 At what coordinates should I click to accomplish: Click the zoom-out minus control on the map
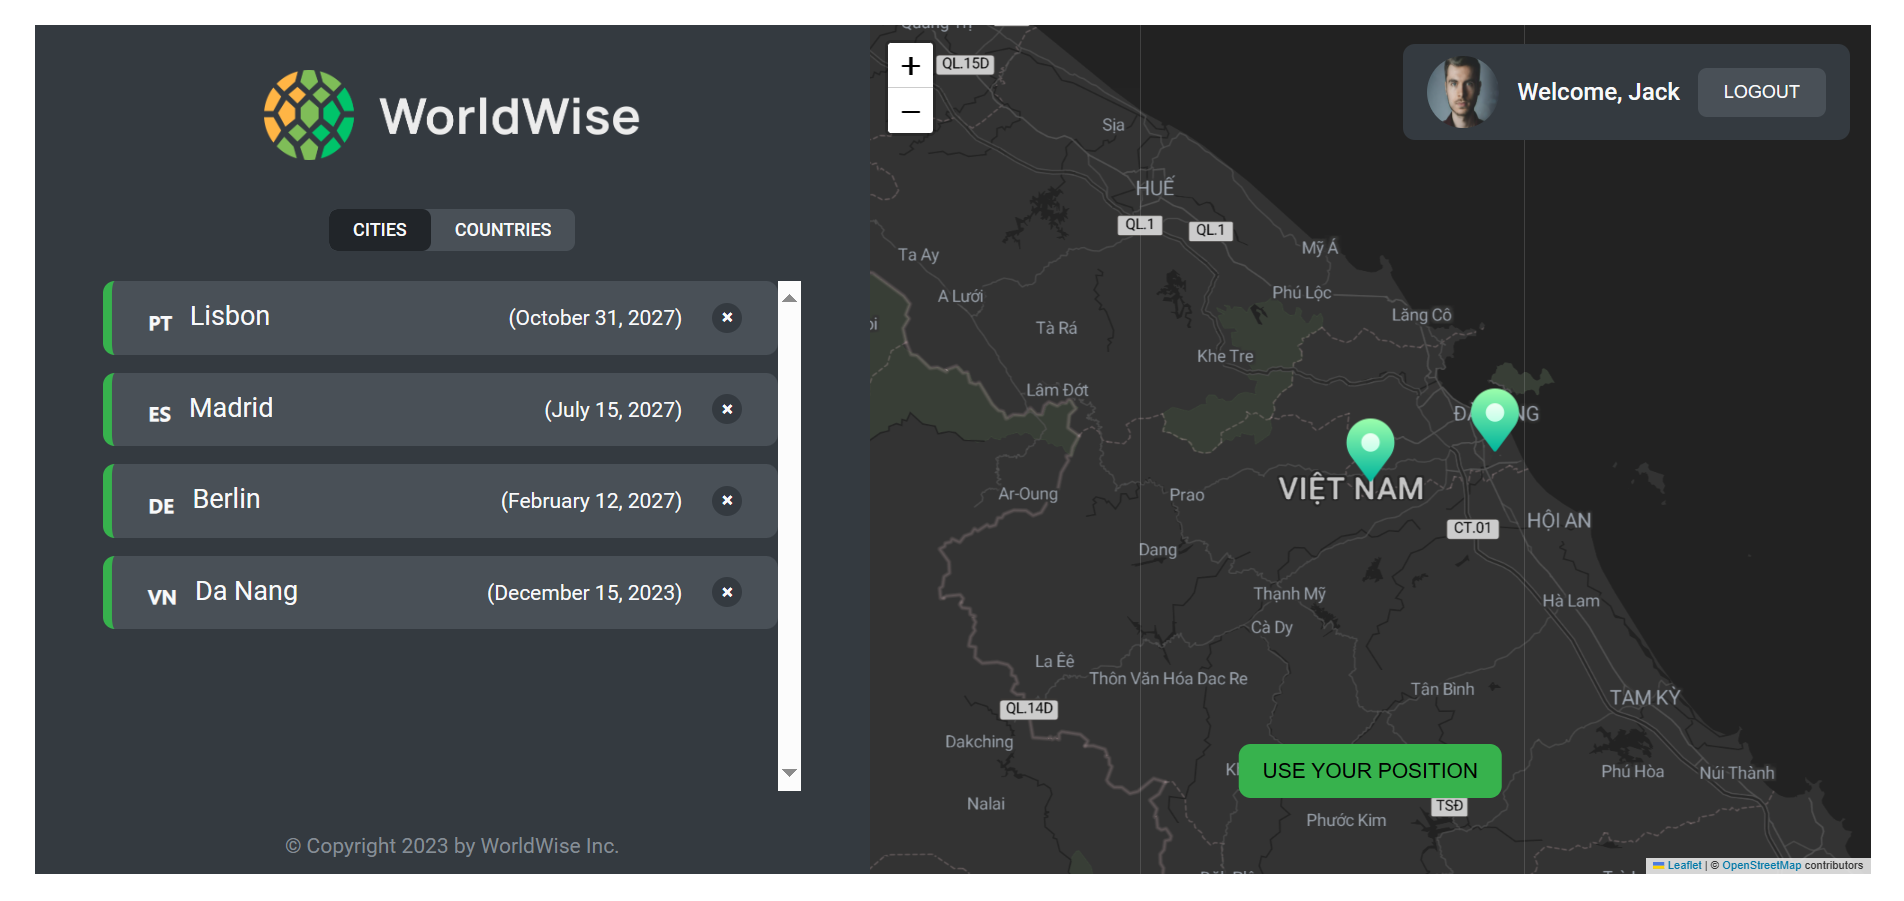[909, 111]
